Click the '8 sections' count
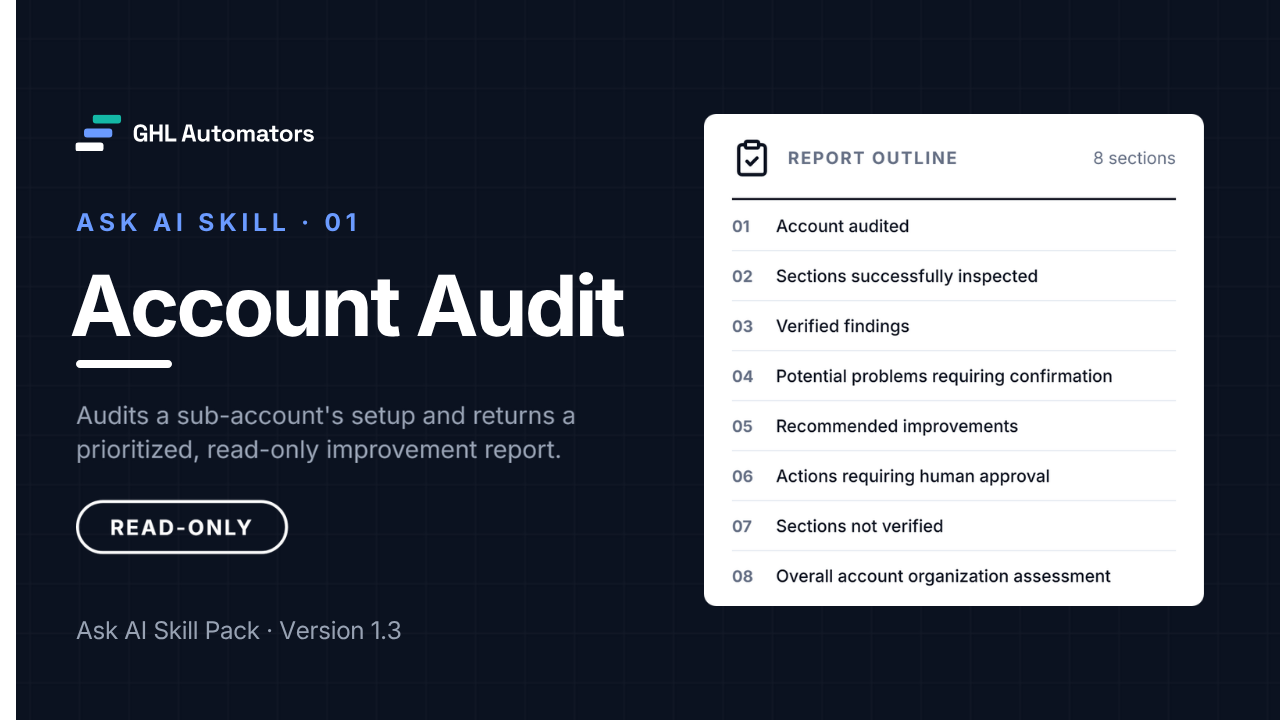Screen dimensions: 1280x720 tap(1134, 158)
